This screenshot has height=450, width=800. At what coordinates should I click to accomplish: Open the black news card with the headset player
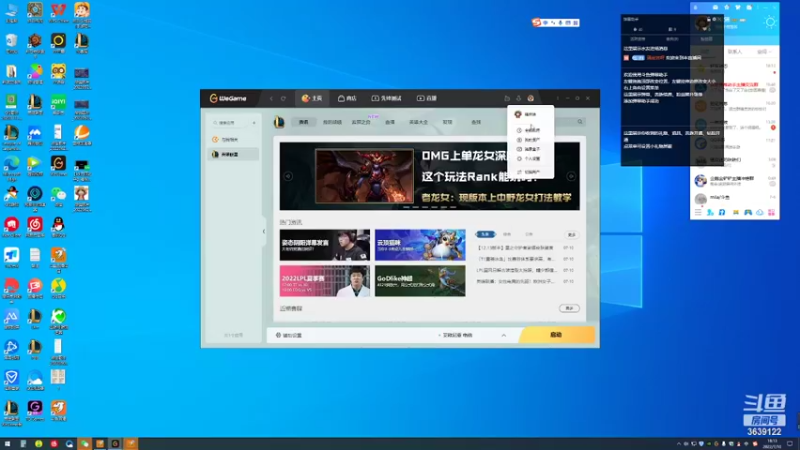(324, 244)
